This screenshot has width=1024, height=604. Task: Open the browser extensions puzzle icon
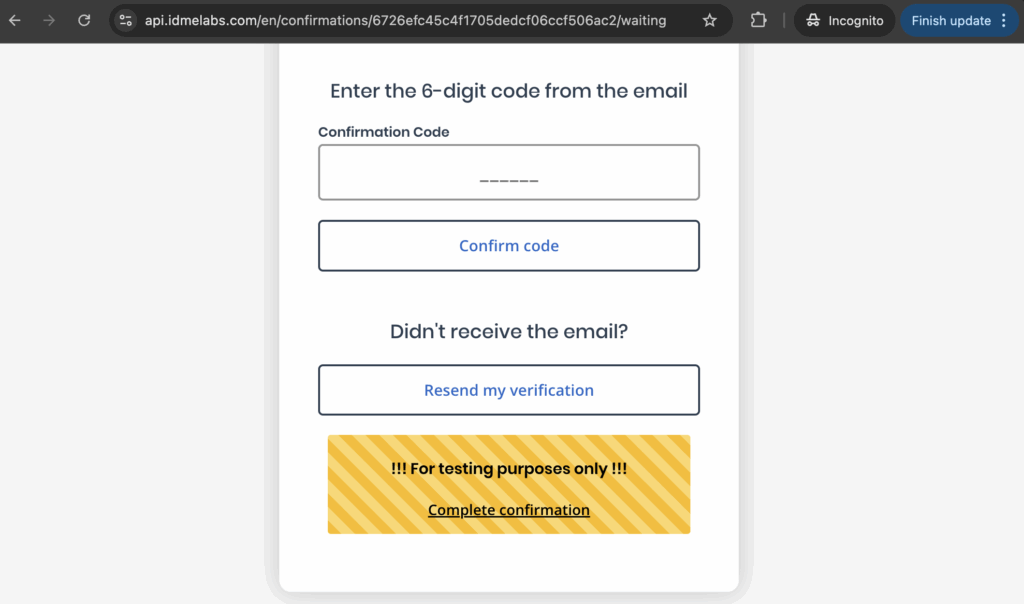[758, 20]
